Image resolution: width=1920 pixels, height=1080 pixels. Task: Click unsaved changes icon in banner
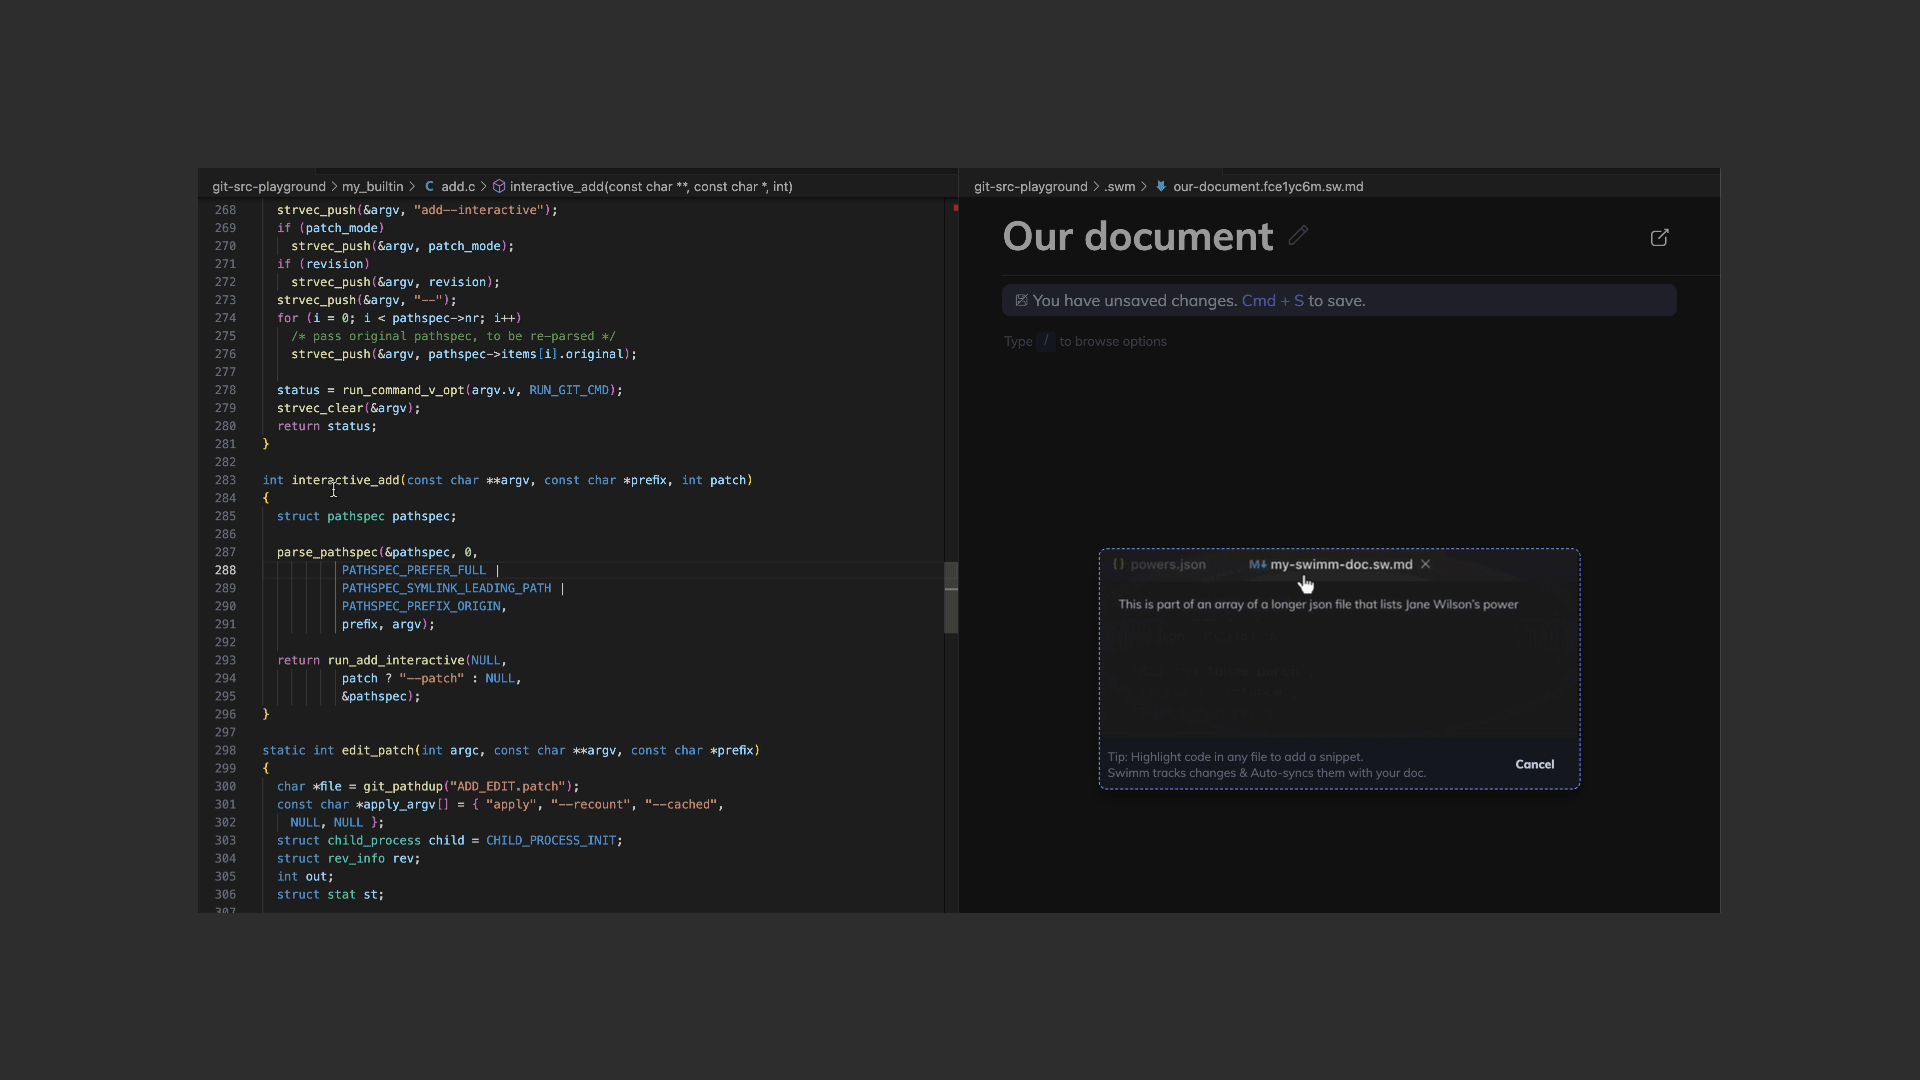tap(1021, 301)
